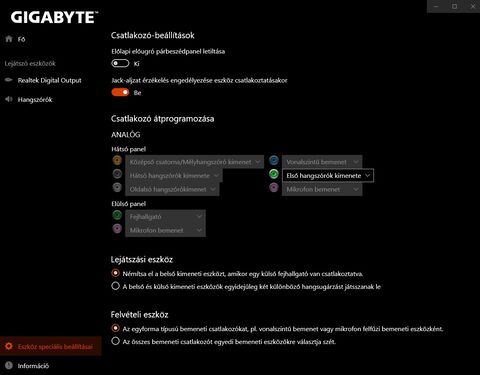The height and width of the screenshot is (375, 480).
Task: Click the orange rear panel jack icon
Action: coord(117,160)
